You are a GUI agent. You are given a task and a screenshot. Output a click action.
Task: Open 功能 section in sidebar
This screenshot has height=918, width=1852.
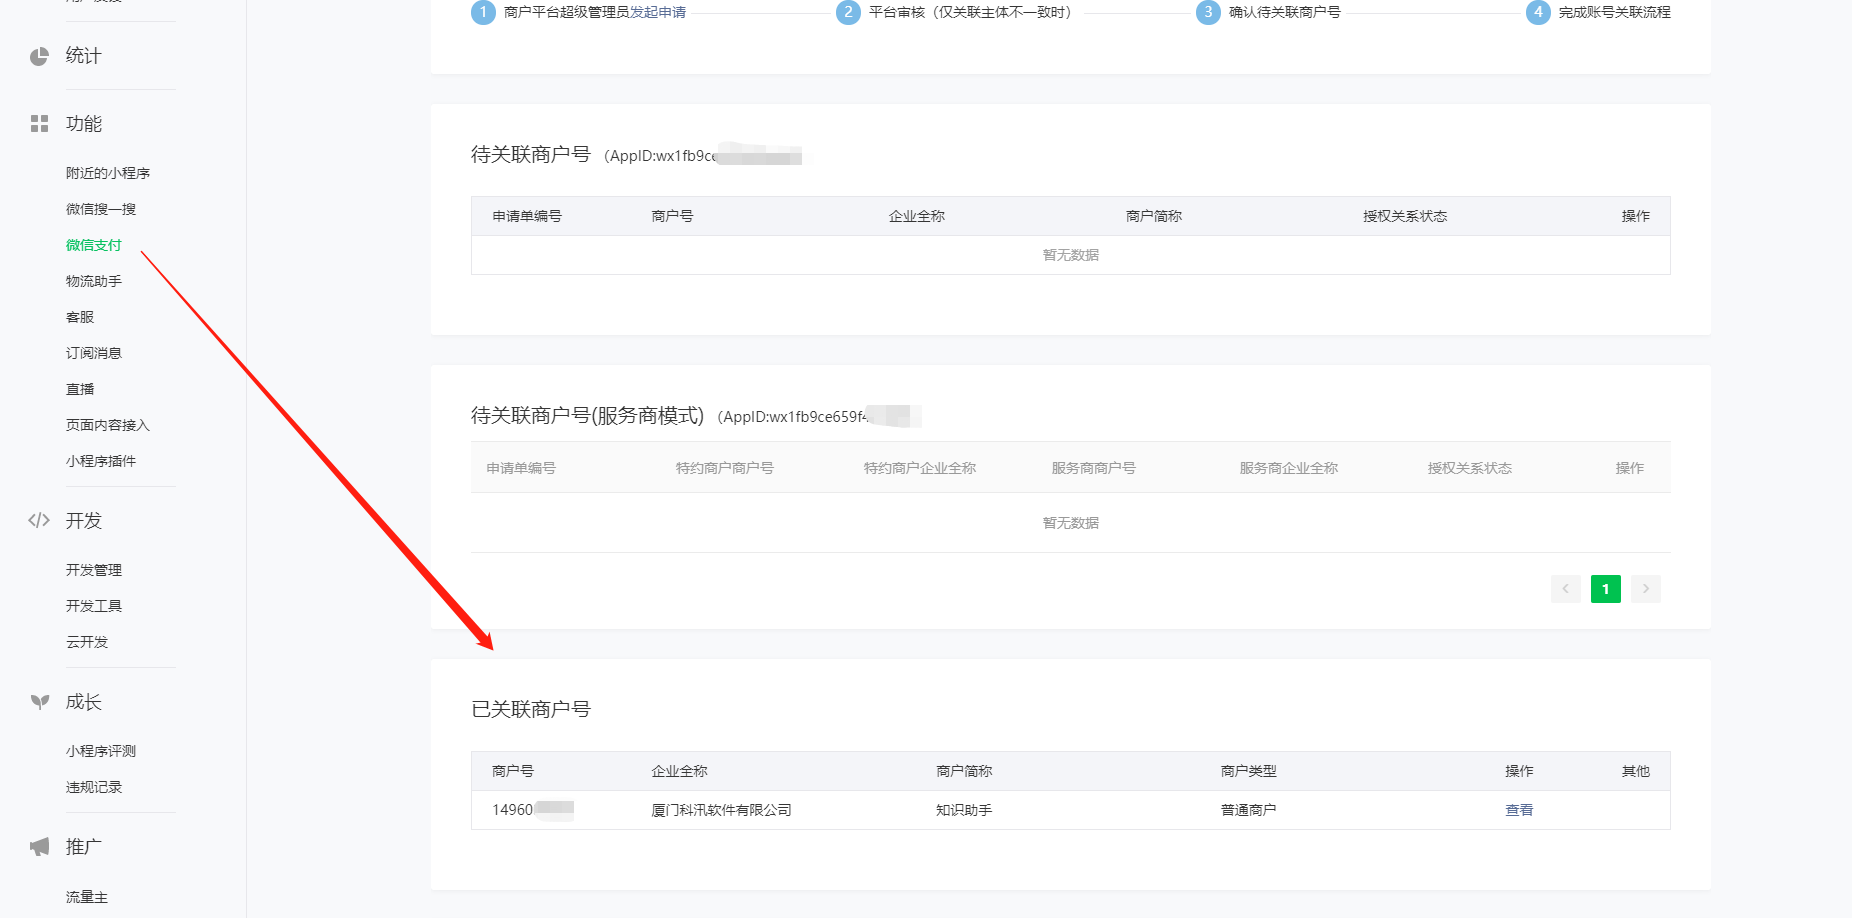click(x=84, y=124)
